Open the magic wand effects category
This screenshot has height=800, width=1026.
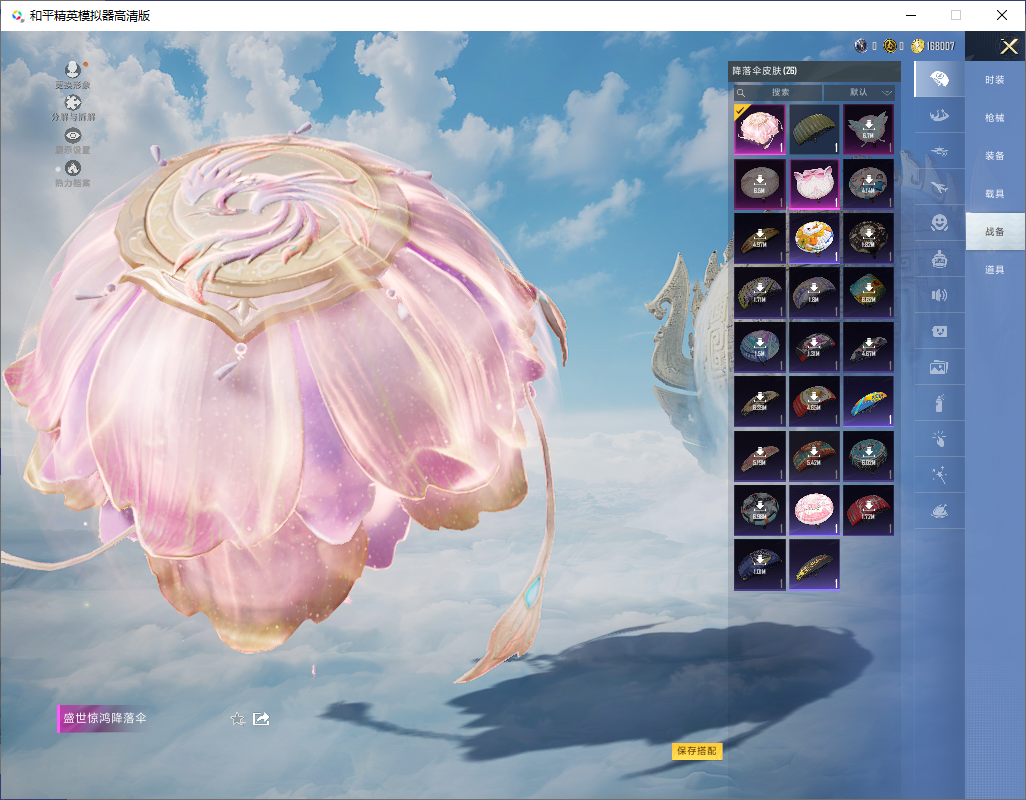[x=939, y=475]
